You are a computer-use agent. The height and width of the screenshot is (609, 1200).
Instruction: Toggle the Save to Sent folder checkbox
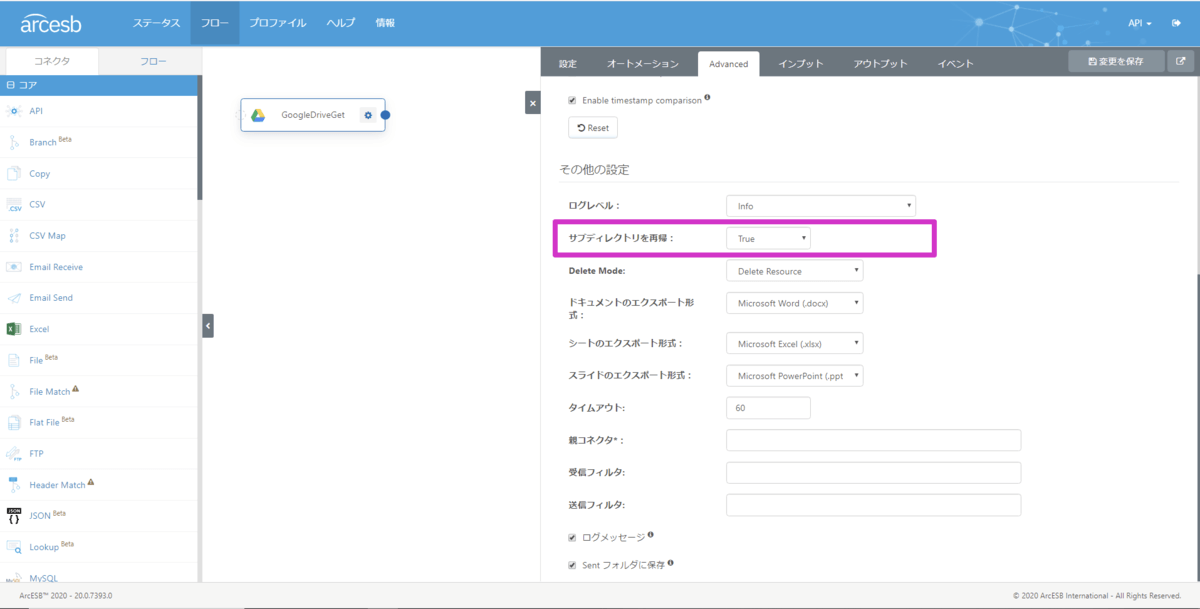pos(572,565)
